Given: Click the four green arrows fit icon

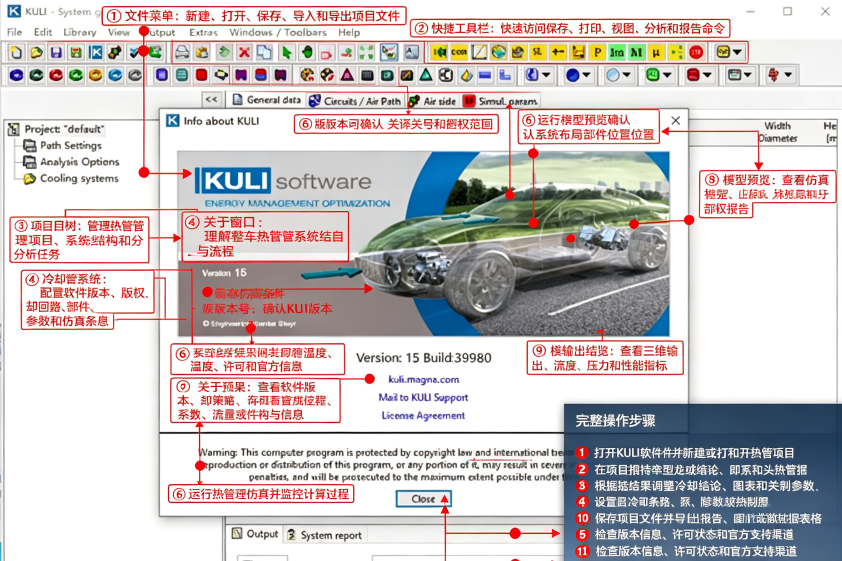Looking at the screenshot, I should (367, 52).
